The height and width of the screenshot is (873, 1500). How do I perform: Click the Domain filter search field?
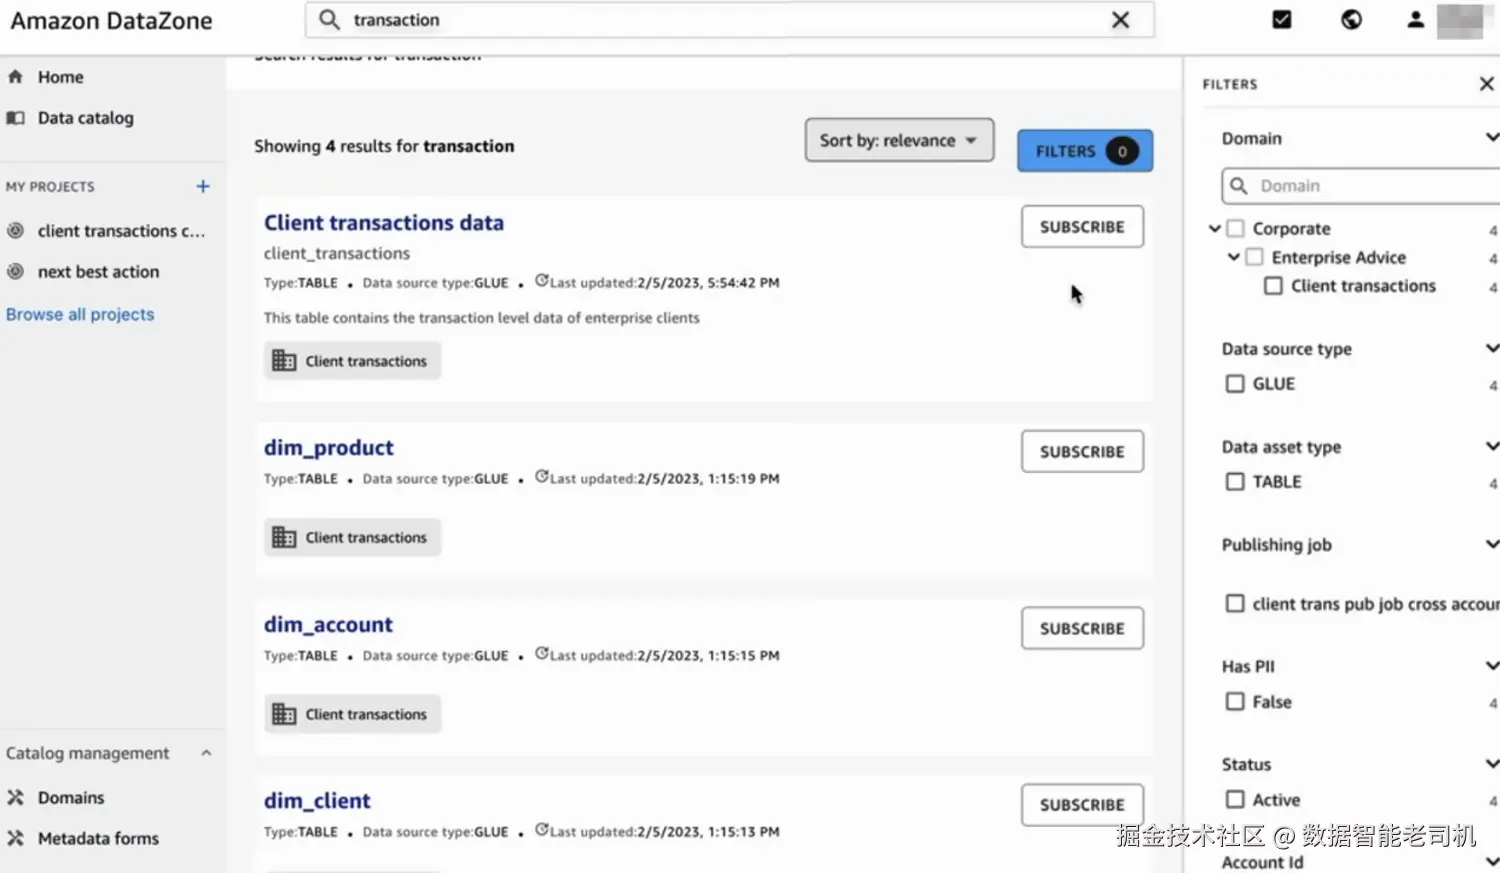(x=1370, y=186)
